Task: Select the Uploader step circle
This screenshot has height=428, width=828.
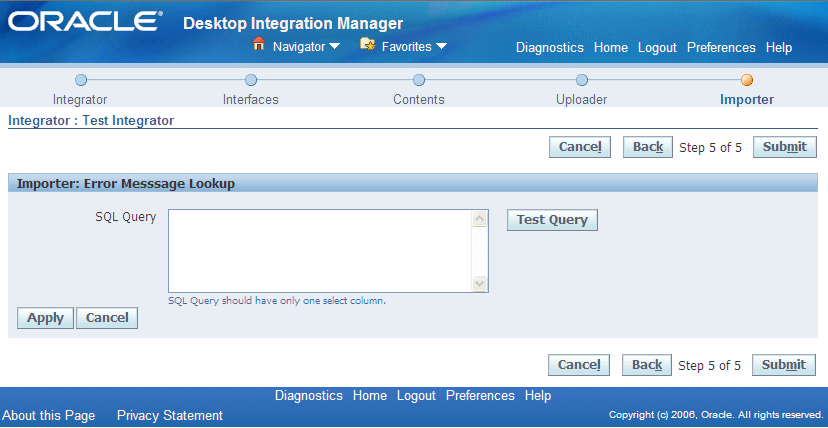Action: pos(581,80)
